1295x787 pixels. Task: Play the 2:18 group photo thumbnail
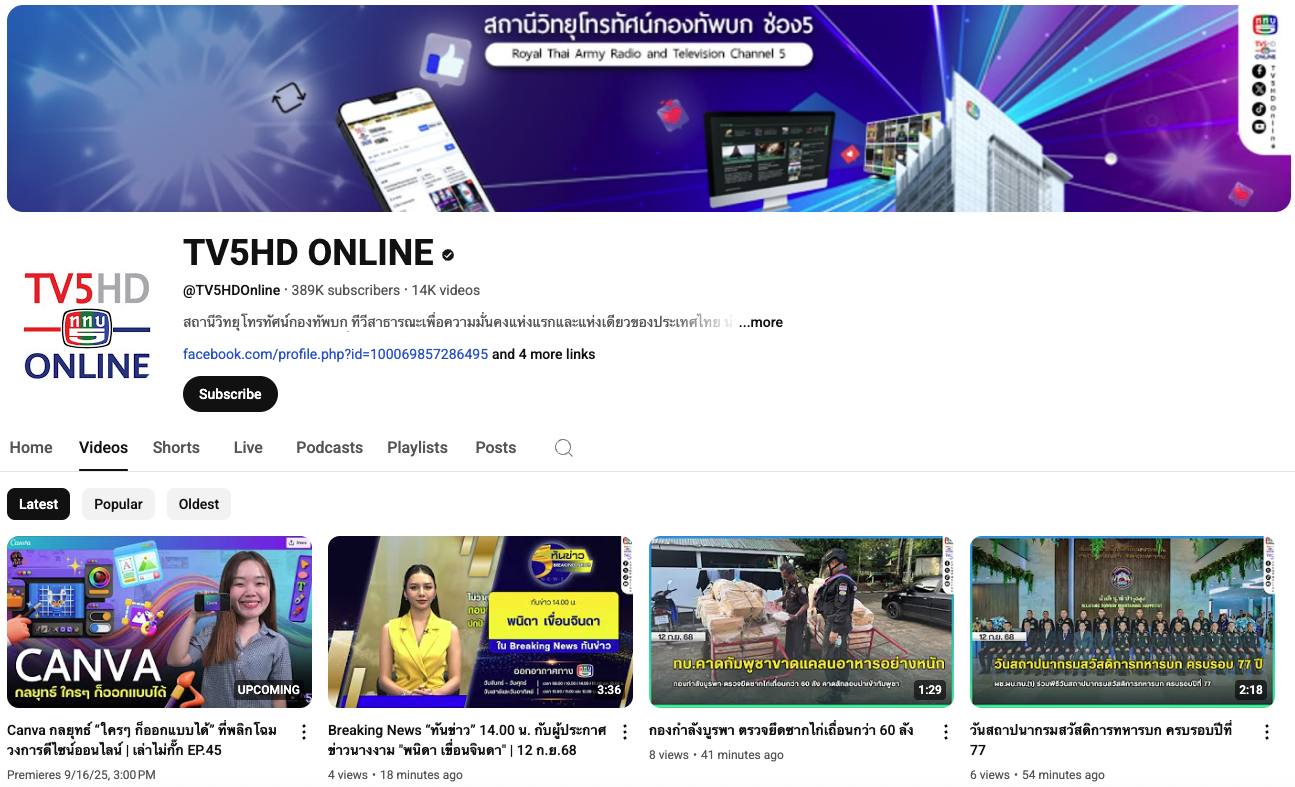tap(1123, 622)
